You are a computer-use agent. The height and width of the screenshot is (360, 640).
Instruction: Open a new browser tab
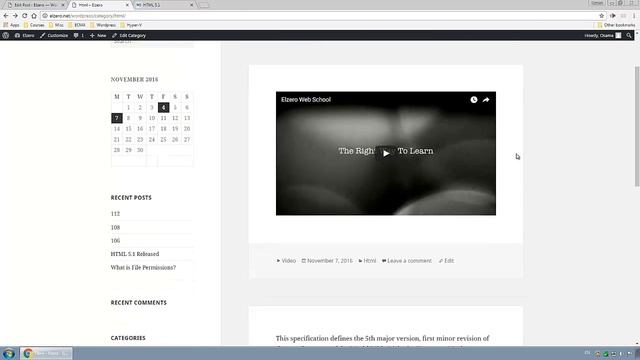[x=204, y=5]
